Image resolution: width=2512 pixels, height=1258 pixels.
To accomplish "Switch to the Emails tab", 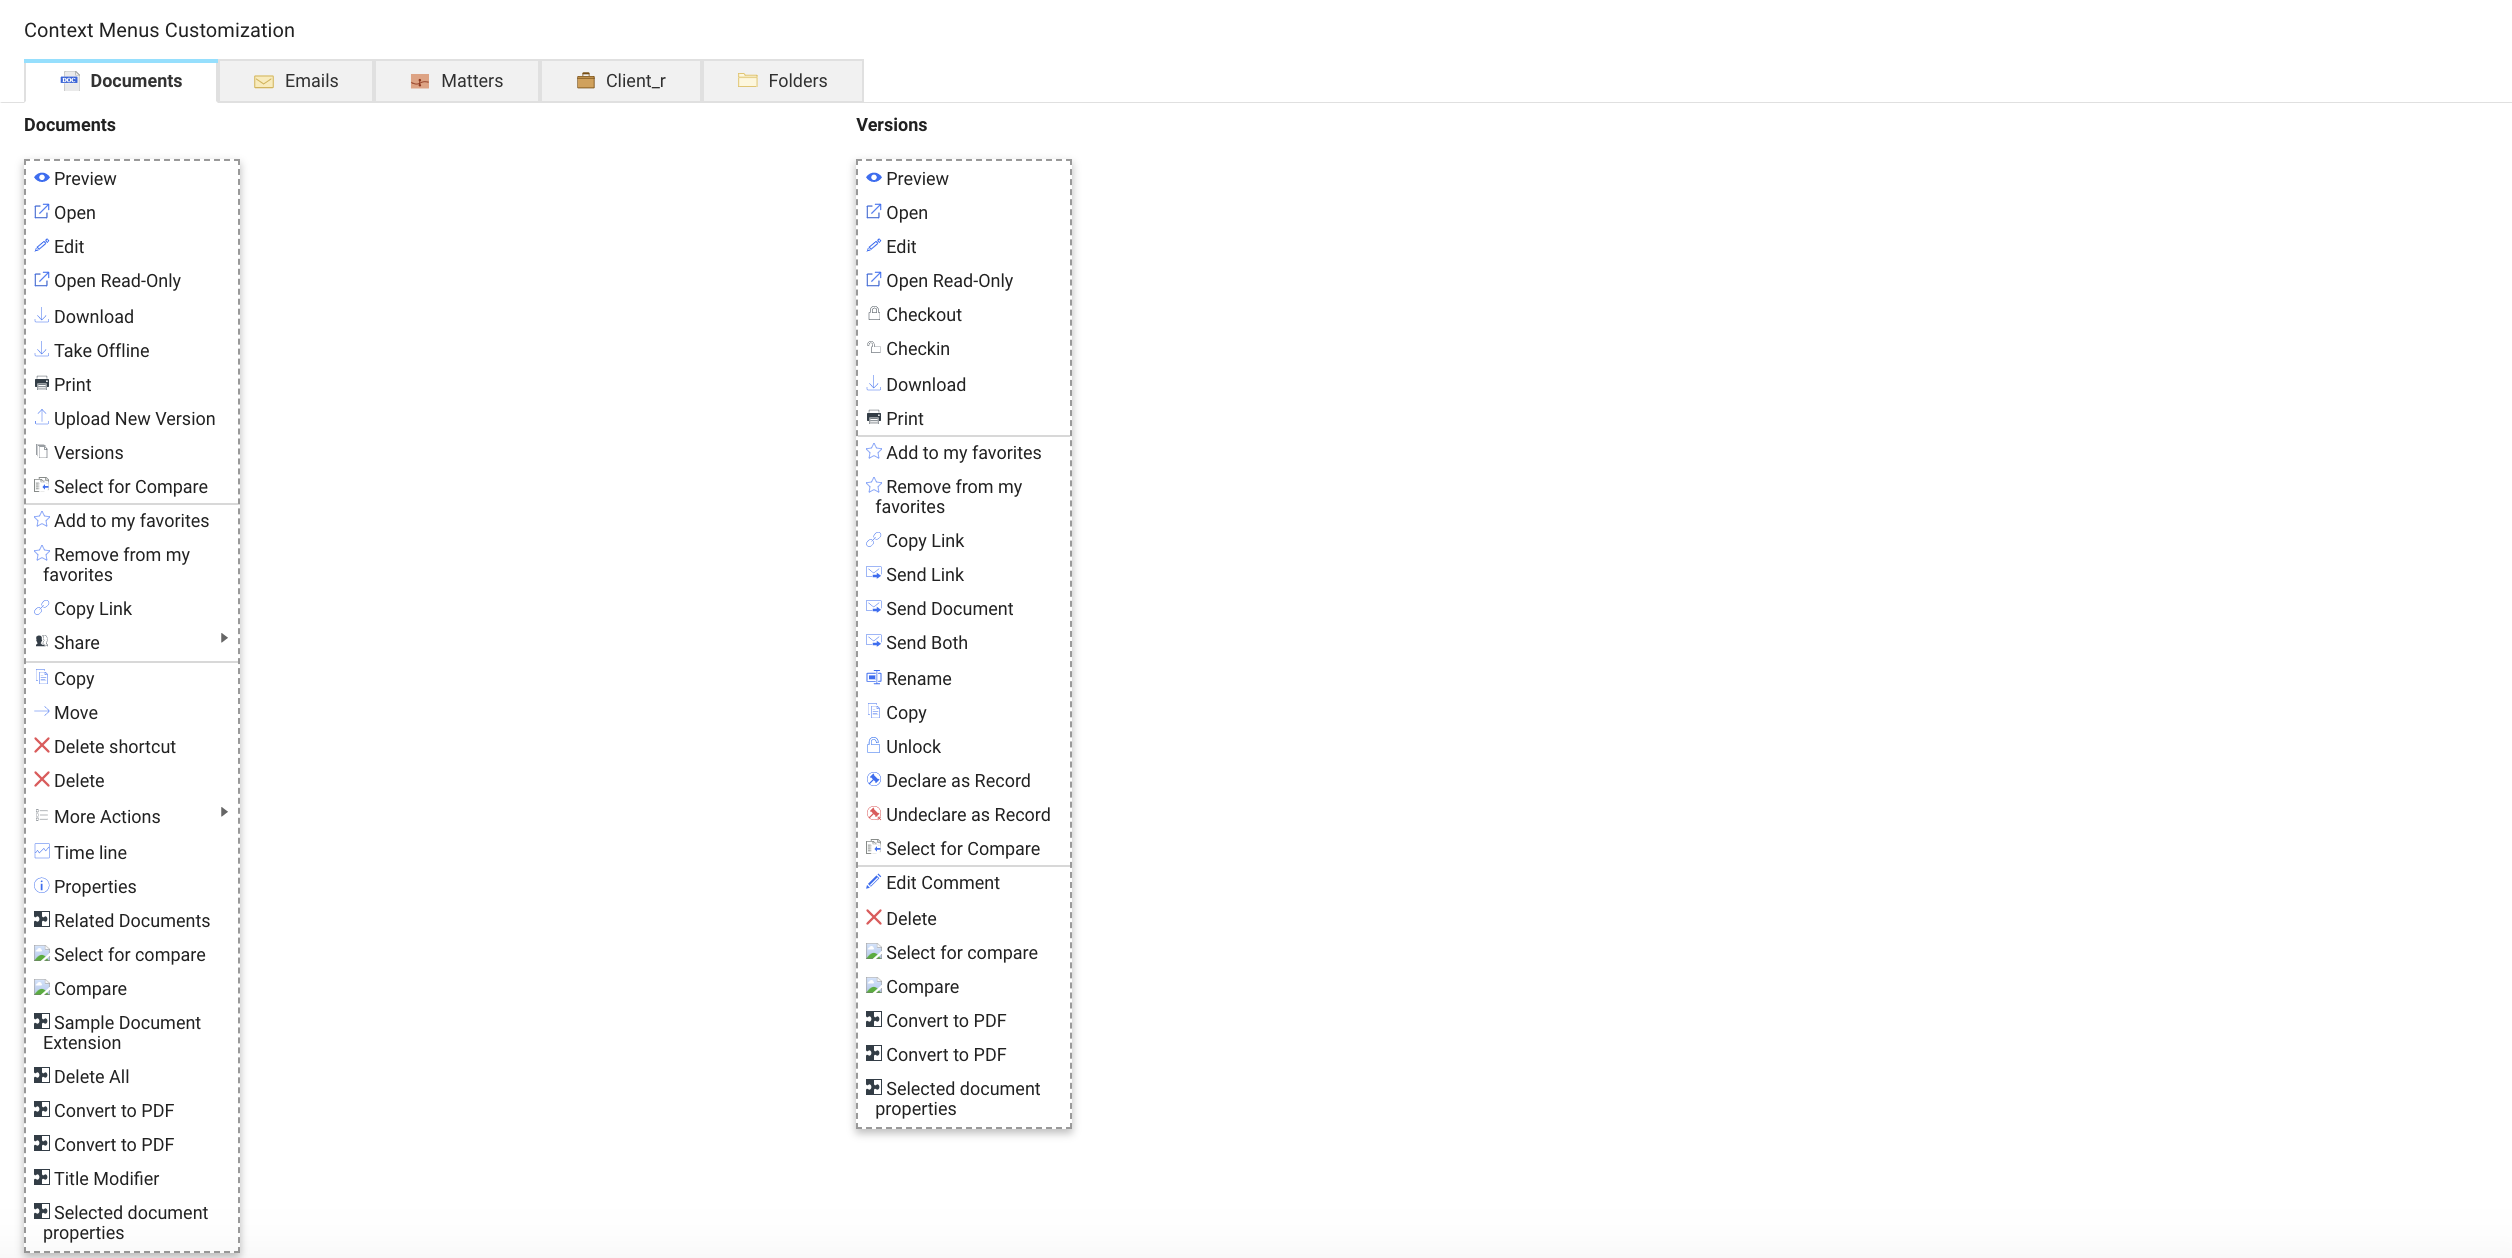I will [310, 80].
